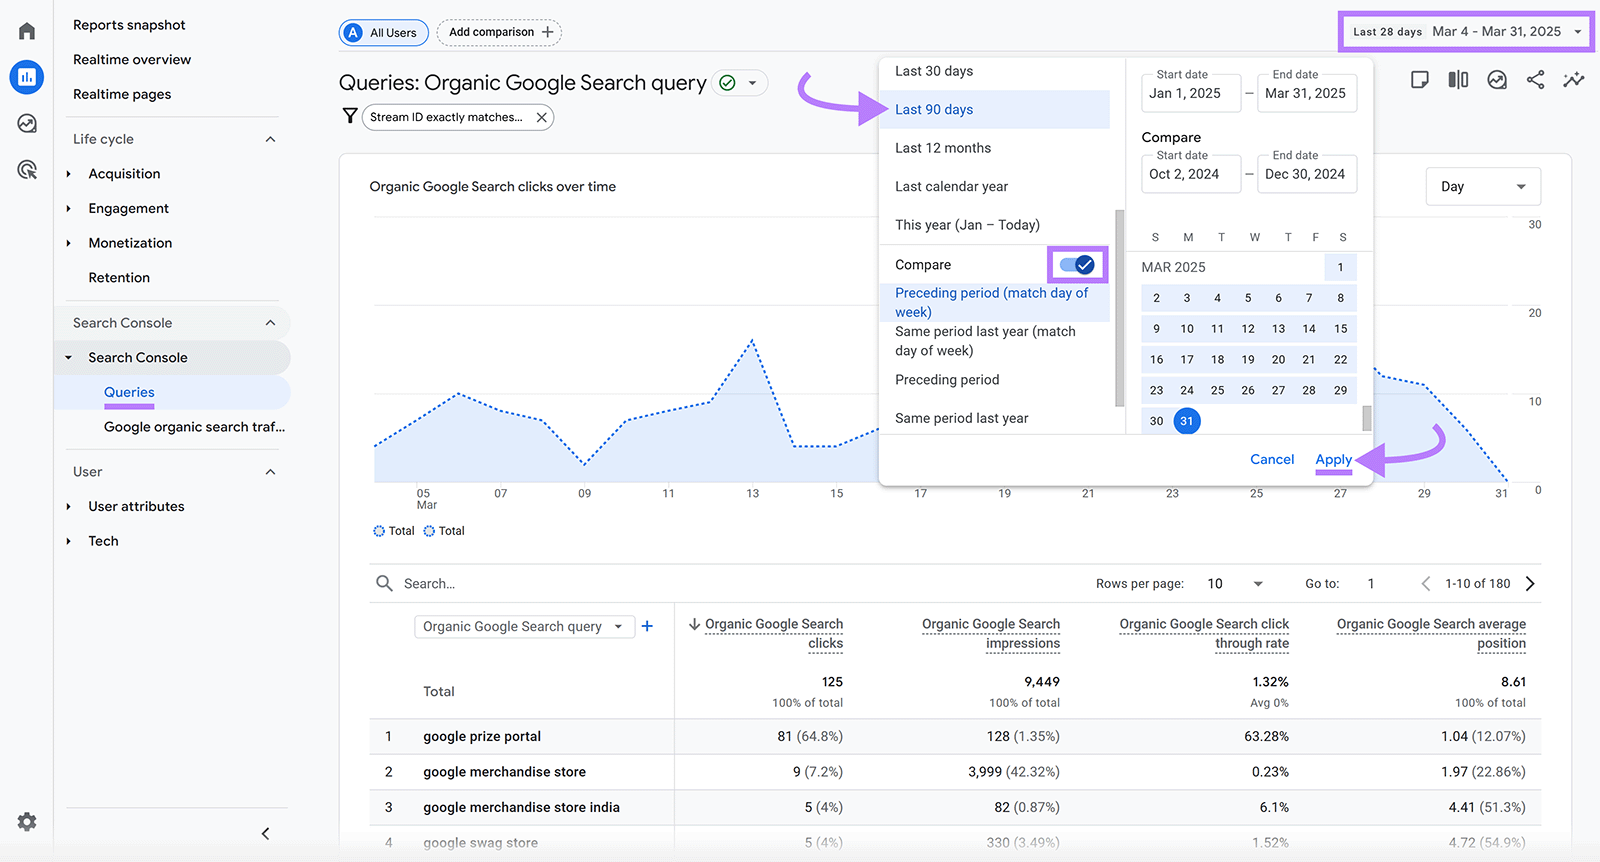Image resolution: width=1600 pixels, height=862 pixels.
Task: Open Realtime pages
Action: [122, 94]
